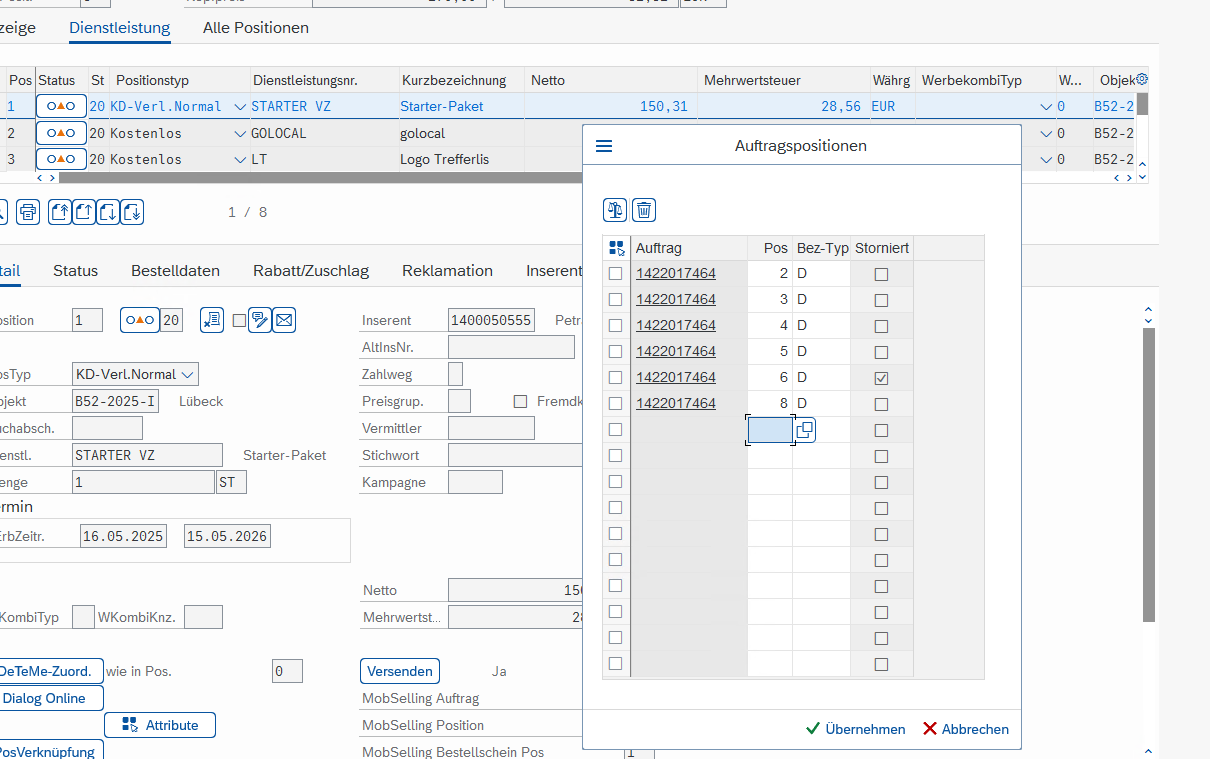Open Auftrag 1422017464 link for Pos 2
Screen dimensions: 1210x759
point(676,273)
